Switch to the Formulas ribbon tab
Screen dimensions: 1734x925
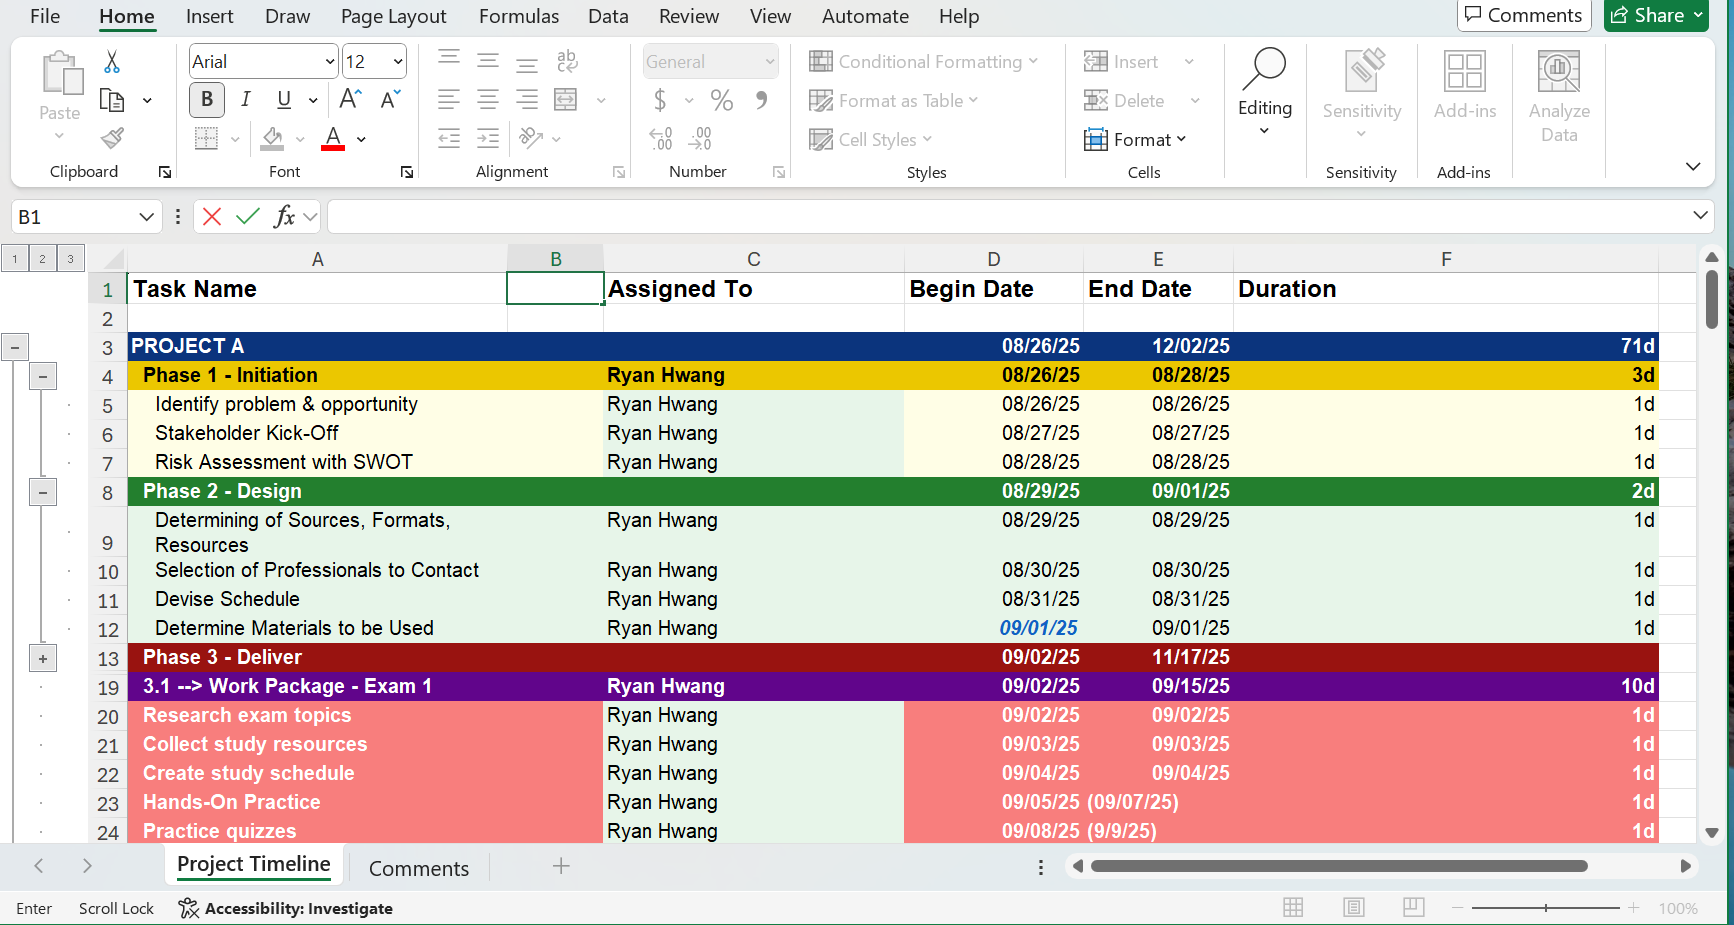518,16
